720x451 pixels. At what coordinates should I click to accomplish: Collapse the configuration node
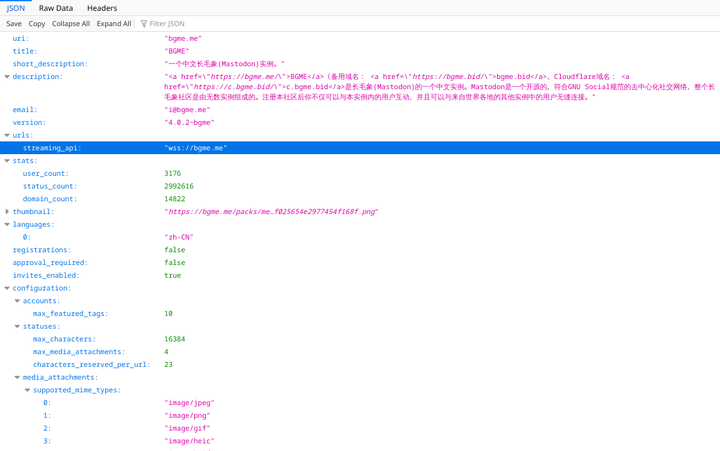point(7,288)
